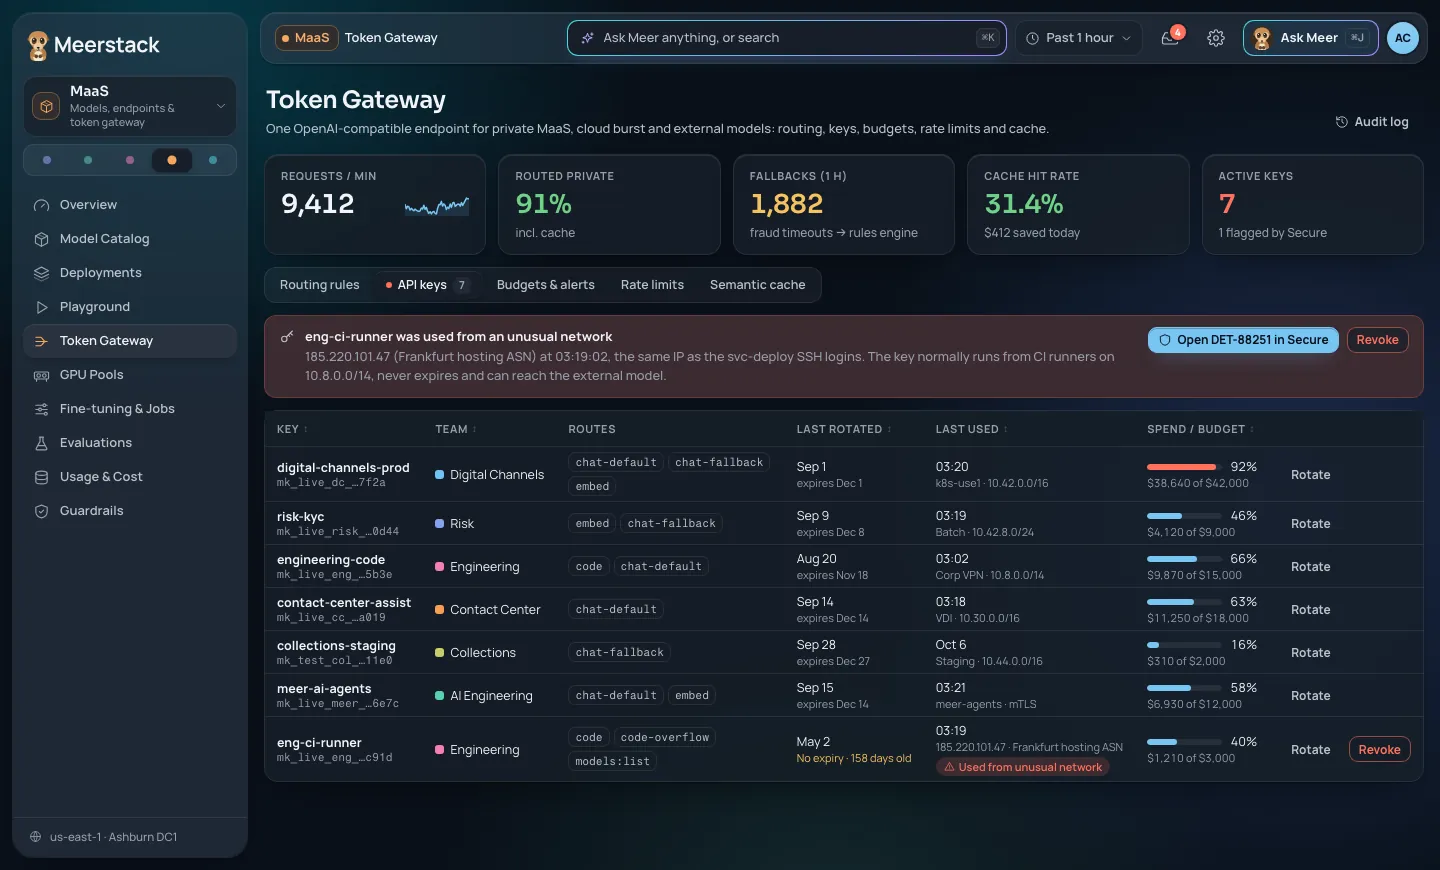Sort table by LAST ROTATED column
1440x870 pixels.
click(845, 429)
